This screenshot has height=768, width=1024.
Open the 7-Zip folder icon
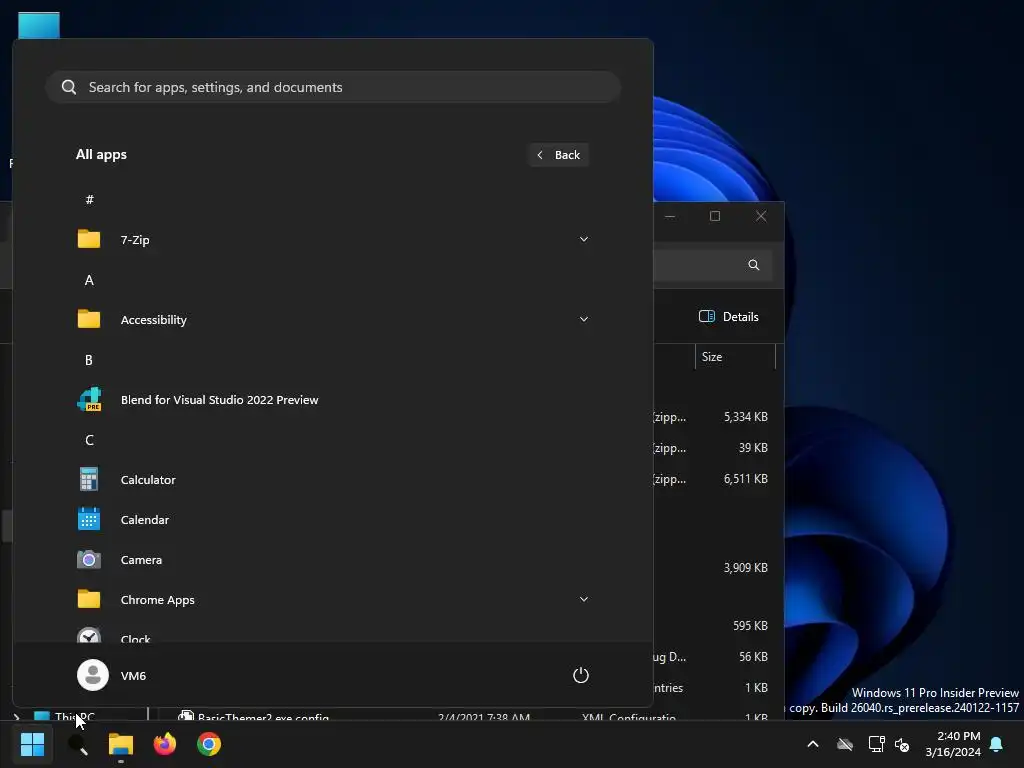pyautogui.click(x=89, y=239)
